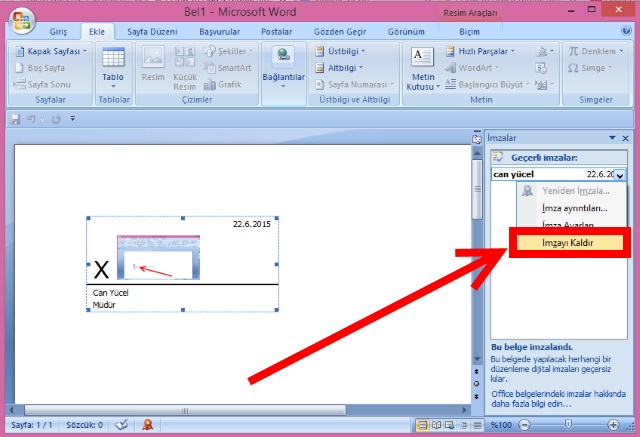Click the Resim picture icon
The width and height of the screenshot is (640, 437).
153,63
